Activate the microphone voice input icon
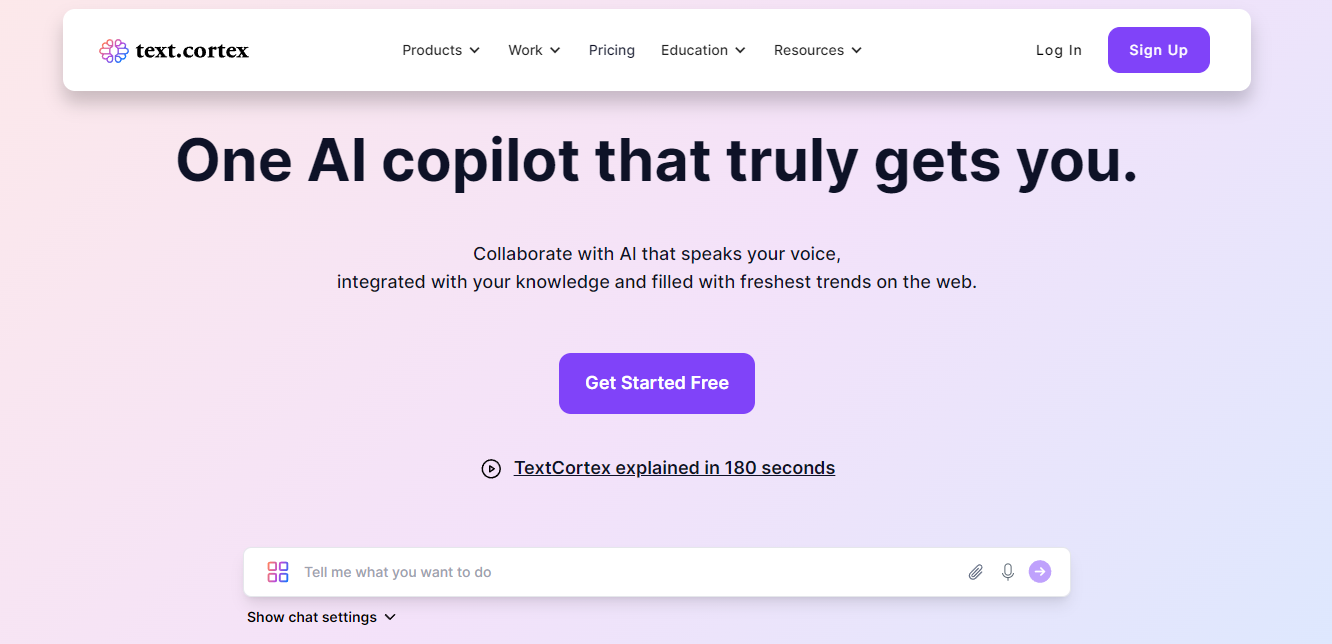The image size is (1332, 644). (x=1008, y=572)
